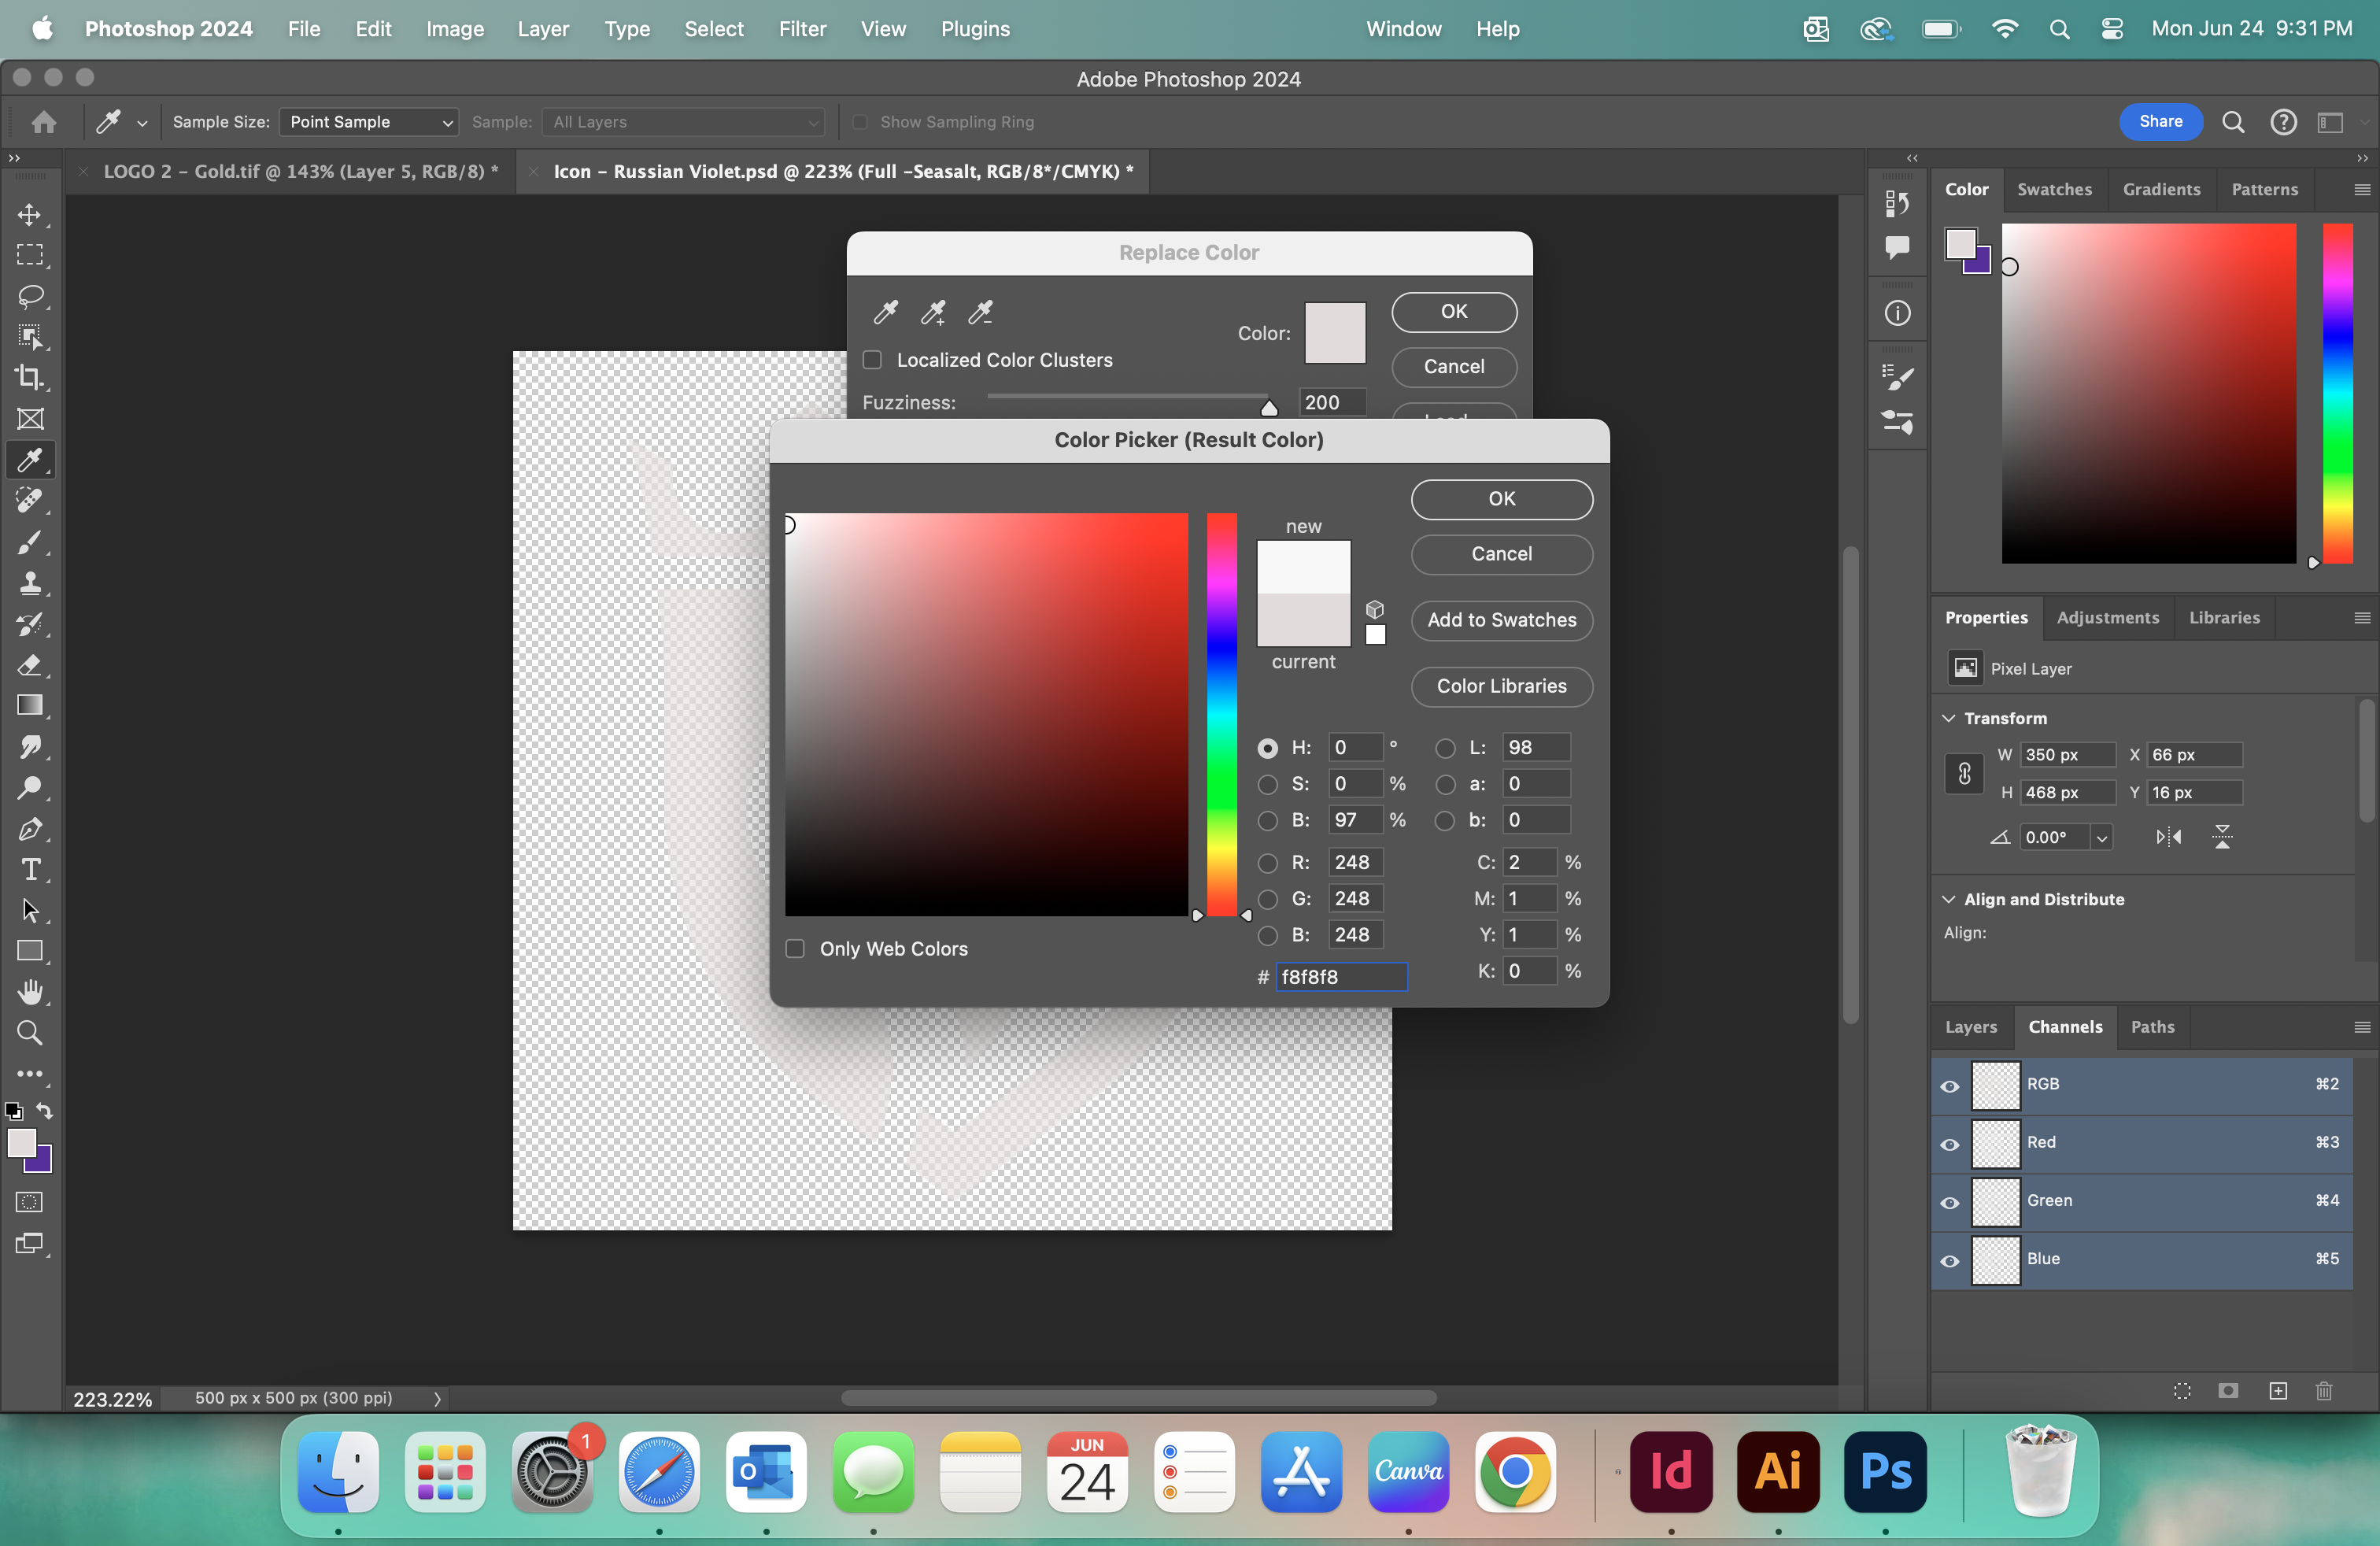Expand the Align and Distribute section

[x=1948, y=898]
